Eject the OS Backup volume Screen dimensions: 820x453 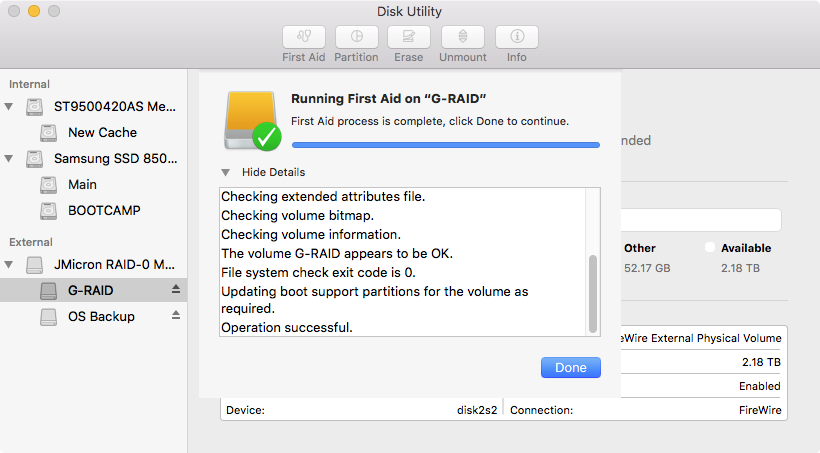click(x=177, y=316)
